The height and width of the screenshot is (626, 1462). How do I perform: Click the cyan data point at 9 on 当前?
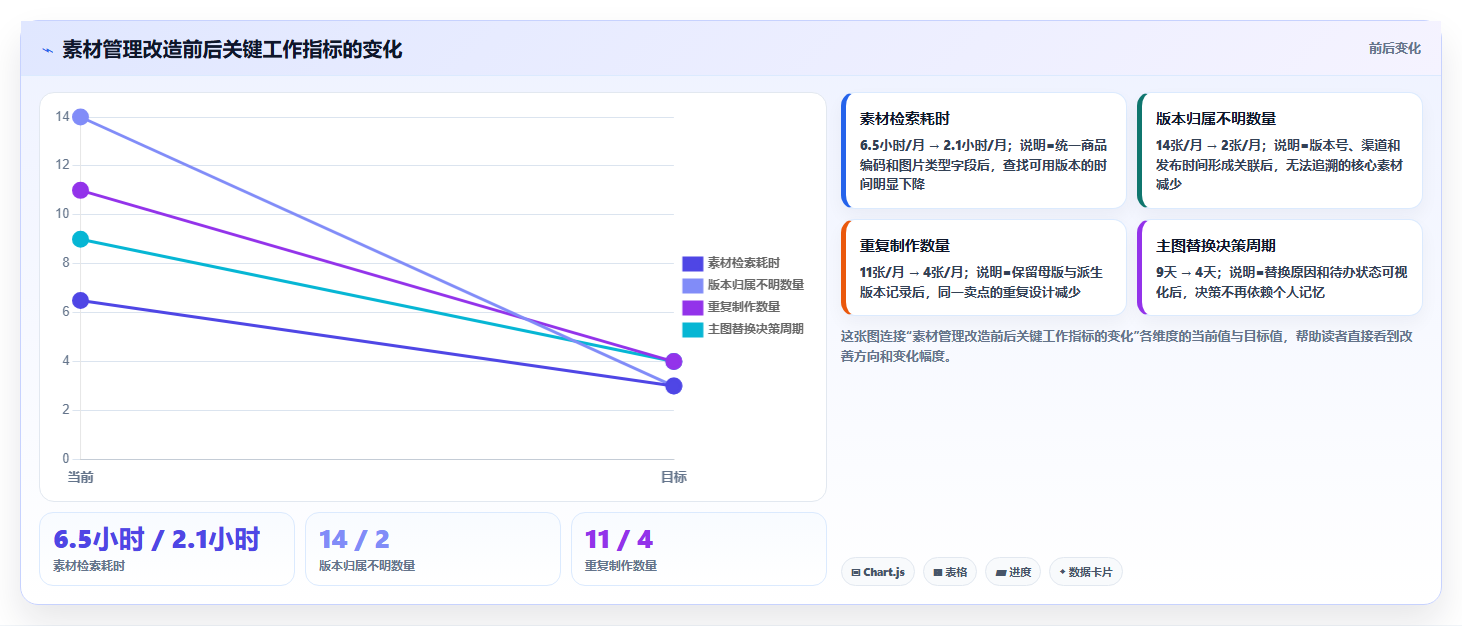coord(81,239)
